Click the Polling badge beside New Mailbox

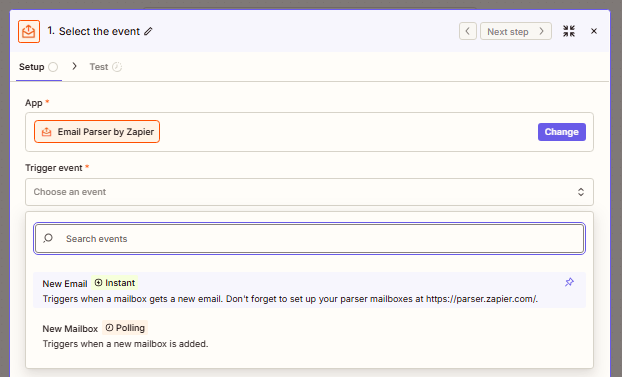tap(125, 328)
